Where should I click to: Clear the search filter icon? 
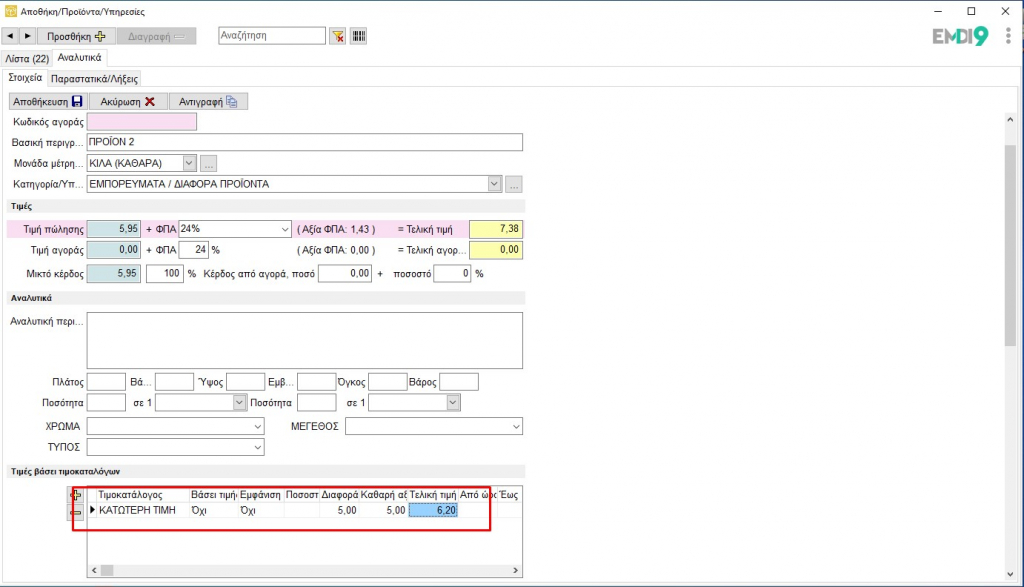coord(338,36)
